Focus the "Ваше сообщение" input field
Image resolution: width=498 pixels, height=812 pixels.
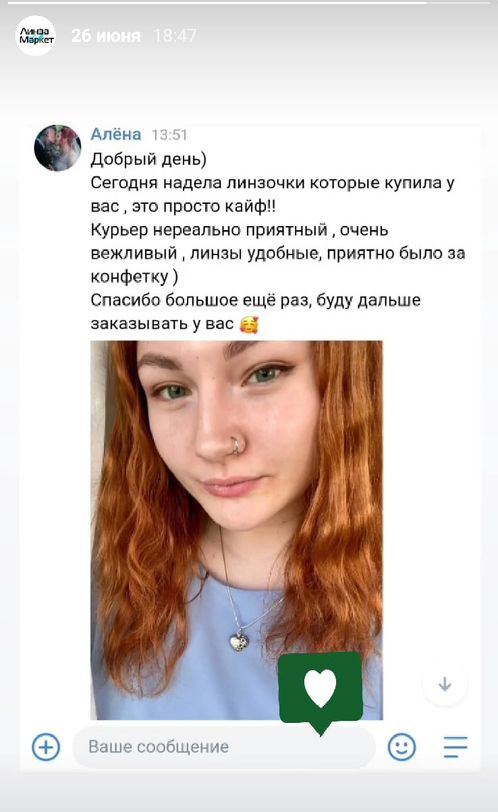pos(224,747)
